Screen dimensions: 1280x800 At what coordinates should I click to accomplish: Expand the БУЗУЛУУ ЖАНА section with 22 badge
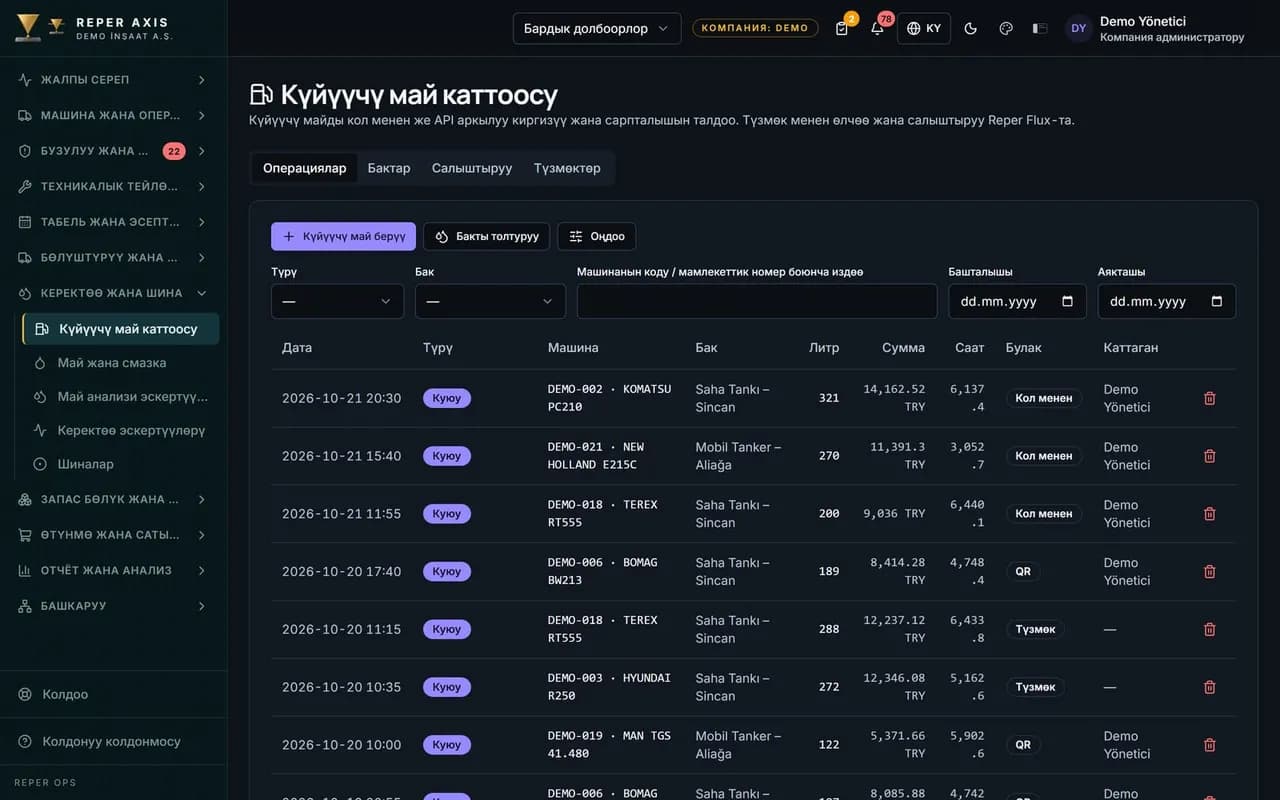point(113,151)
